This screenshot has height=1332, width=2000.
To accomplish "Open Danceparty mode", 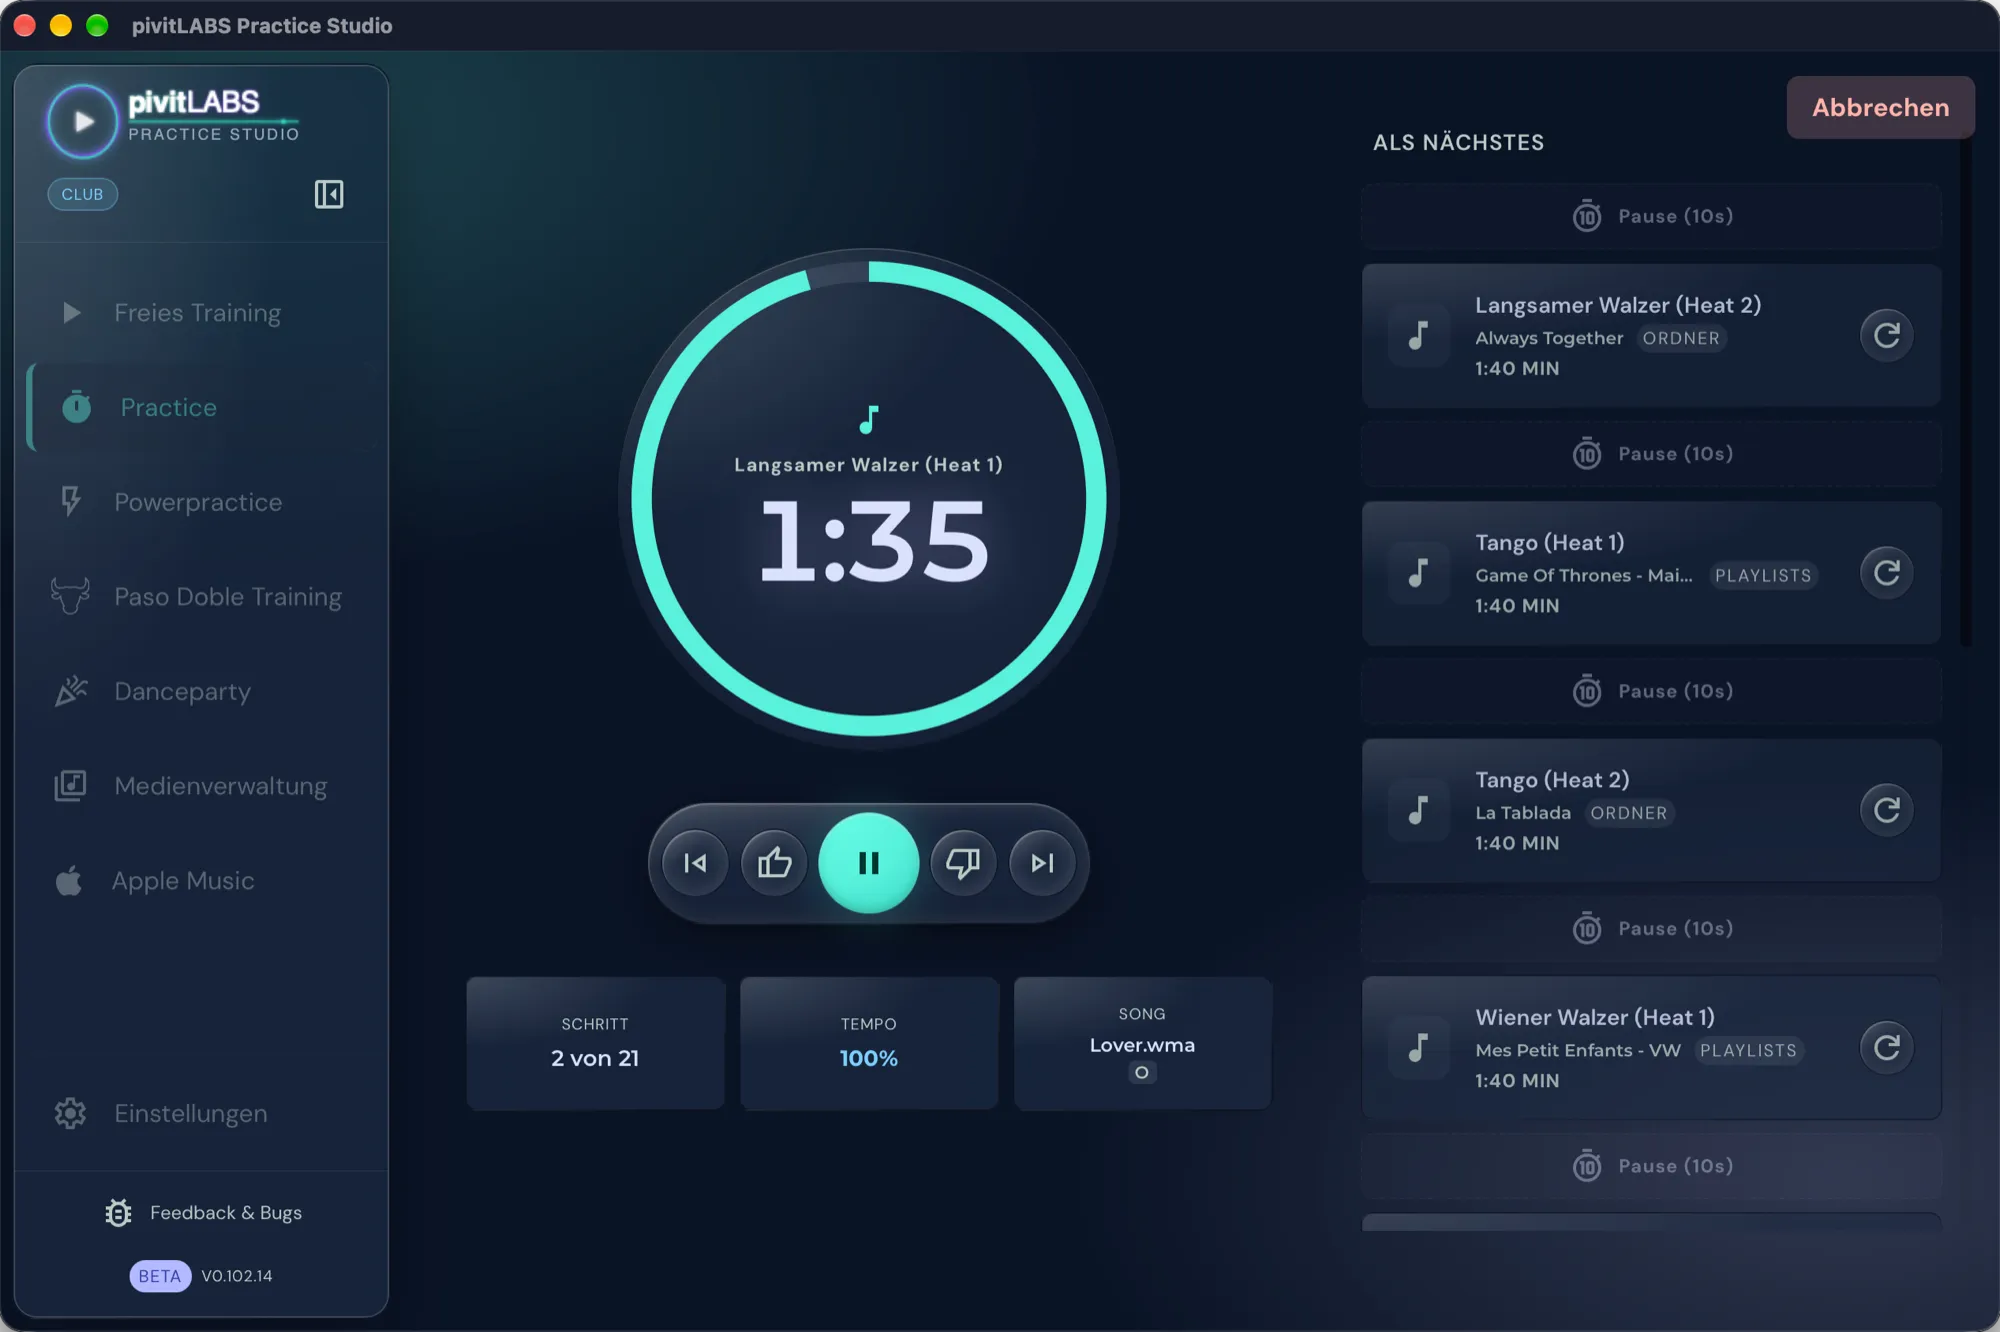I will point(203,692).
